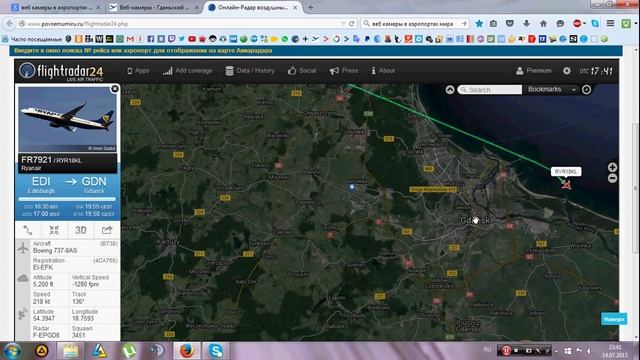Switch to 3D view
This screenshot has height=360, width=640.
tap(80, 230)
